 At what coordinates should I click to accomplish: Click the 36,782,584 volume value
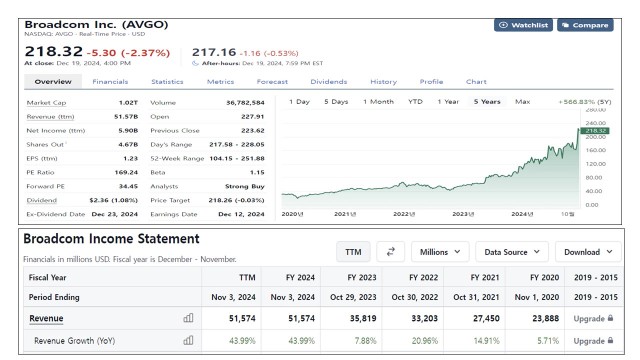245,103
